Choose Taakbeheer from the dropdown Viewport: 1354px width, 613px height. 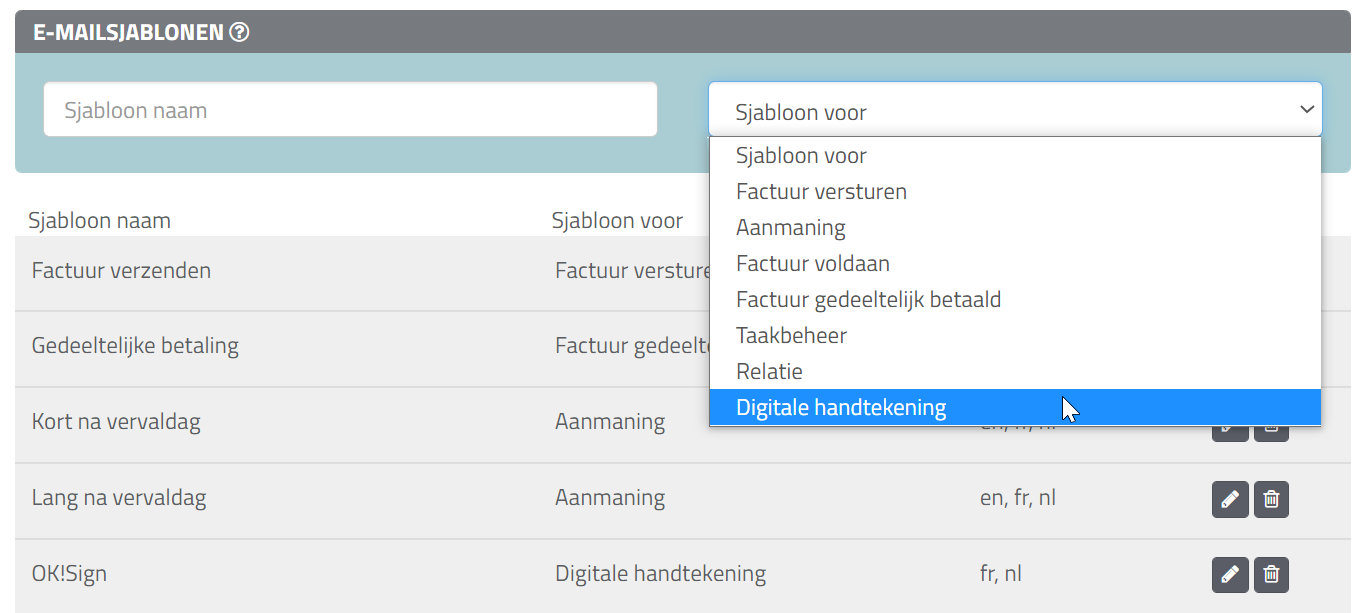click(x=791, y=335)
